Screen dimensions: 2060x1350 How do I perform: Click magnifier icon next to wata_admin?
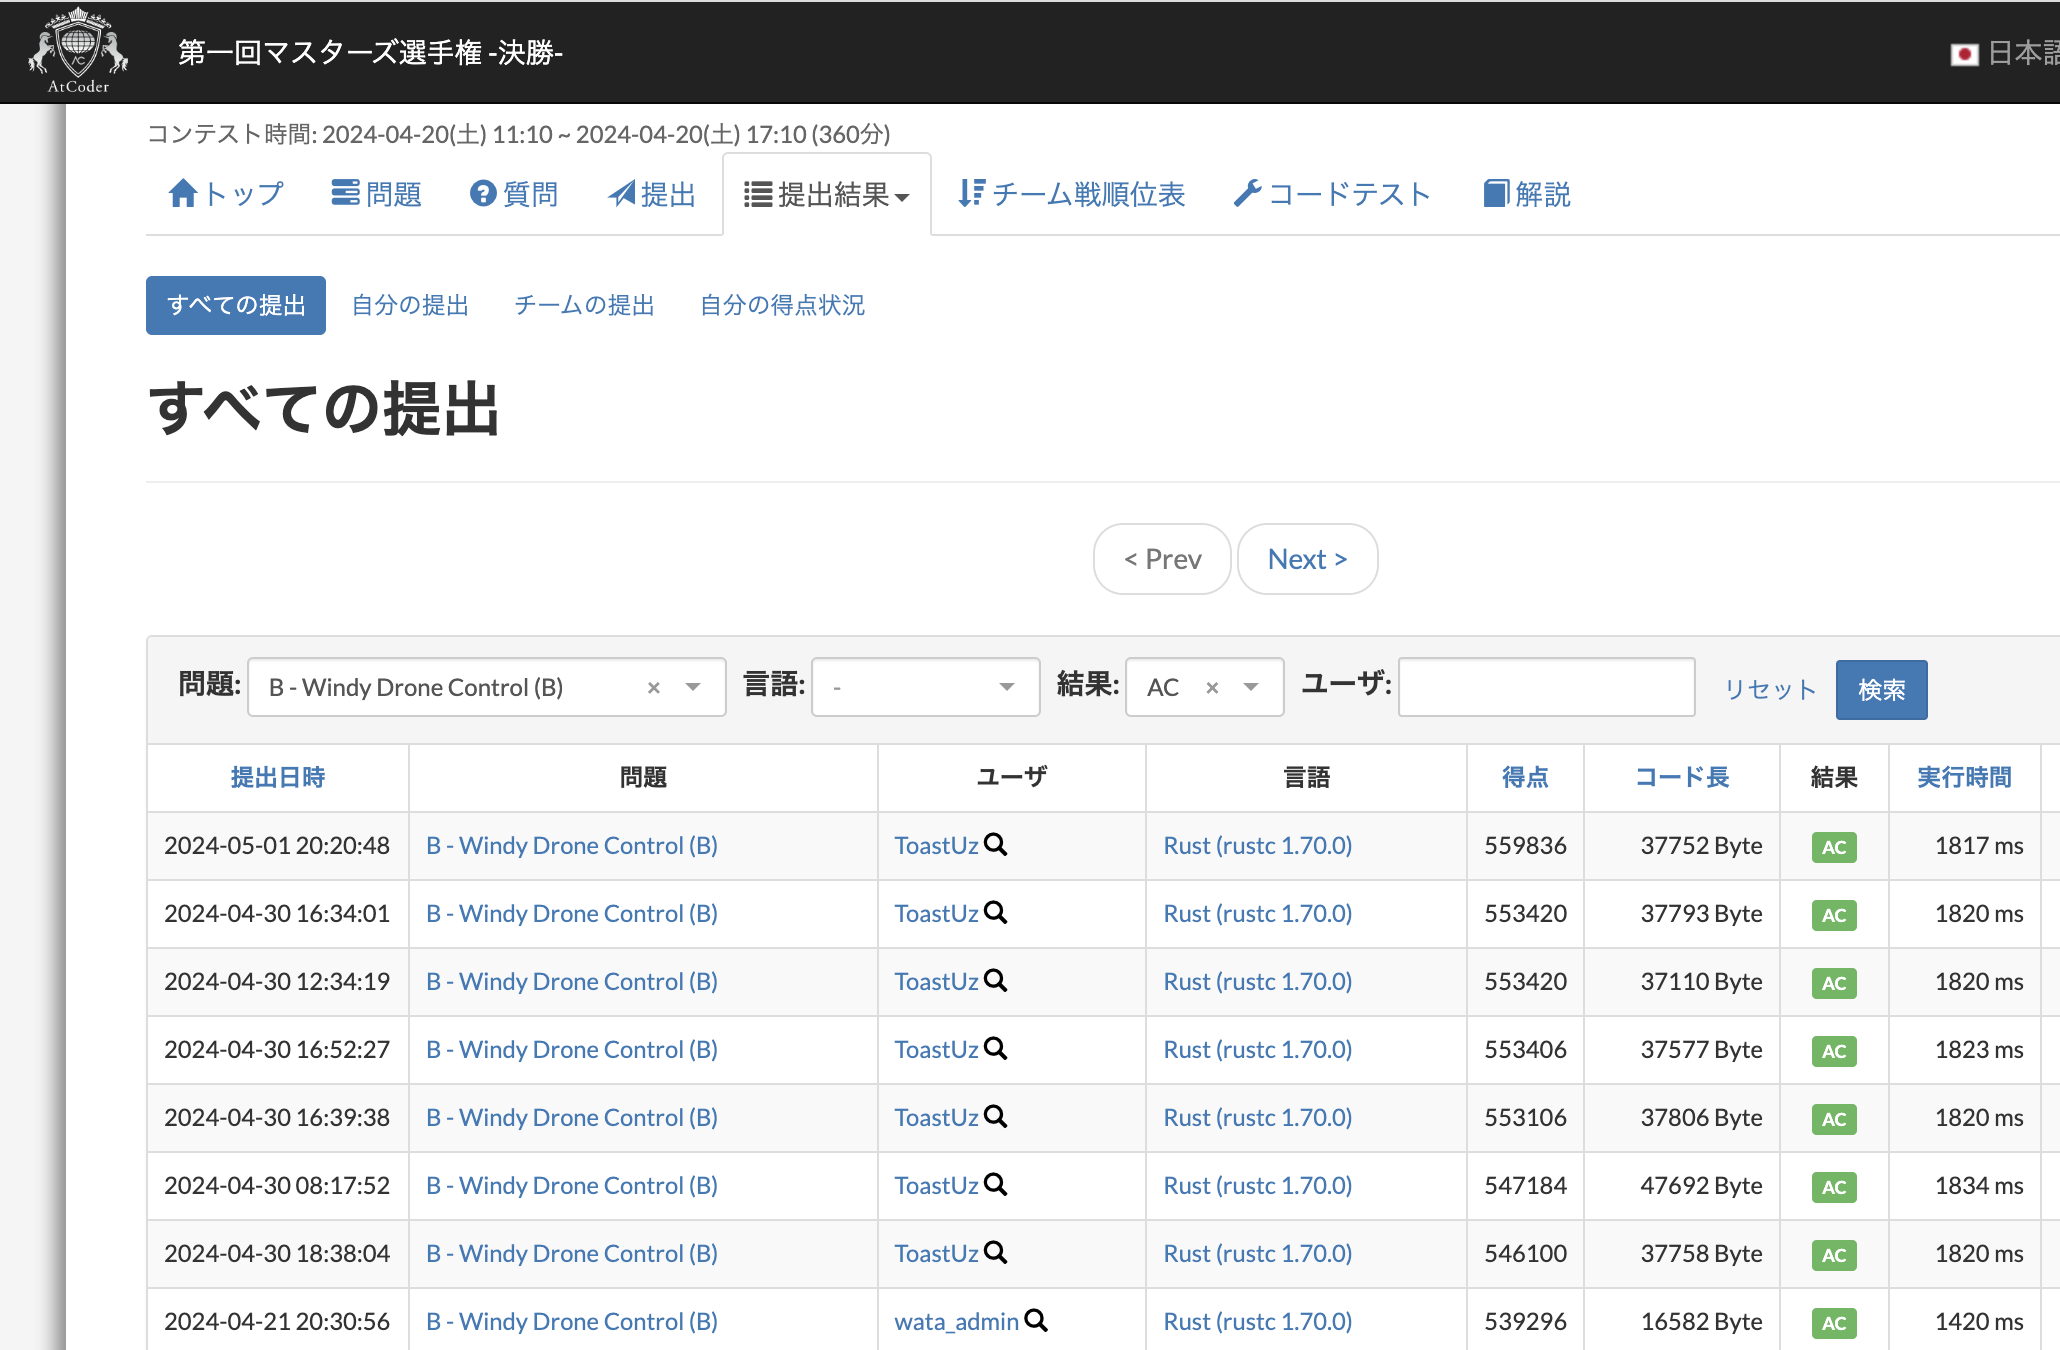click(1037, 1321)
